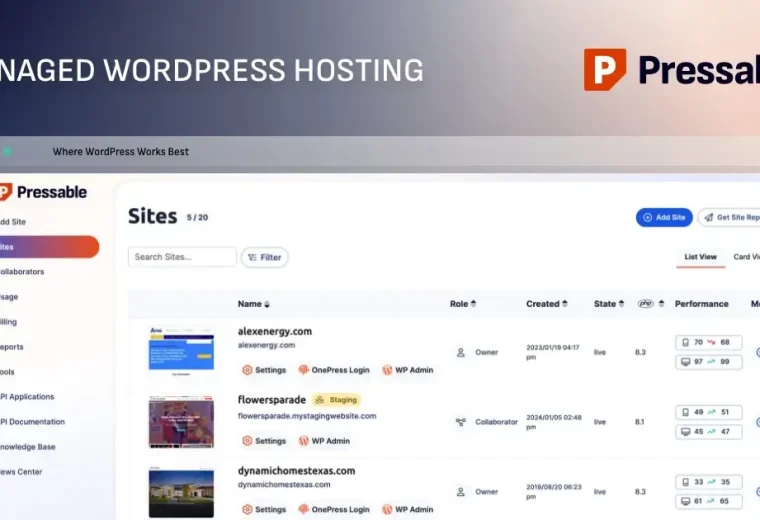Click the Get Site Report button
Screen dimensions: 760x520
(x=729, y=218)
